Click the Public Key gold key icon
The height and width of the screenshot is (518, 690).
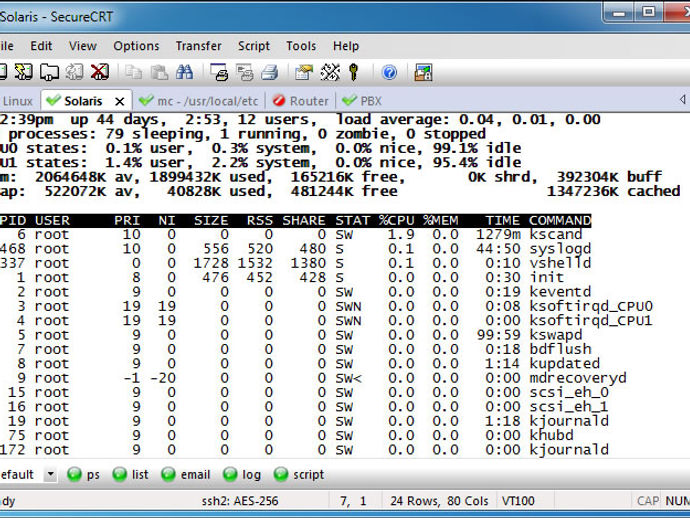point(353,72)
